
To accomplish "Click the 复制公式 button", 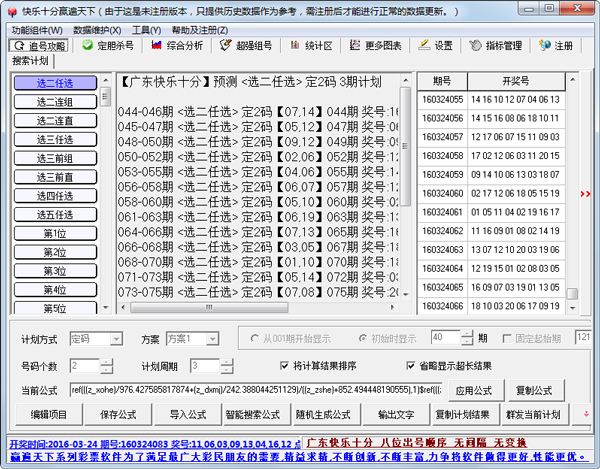I will coord(534,391).
